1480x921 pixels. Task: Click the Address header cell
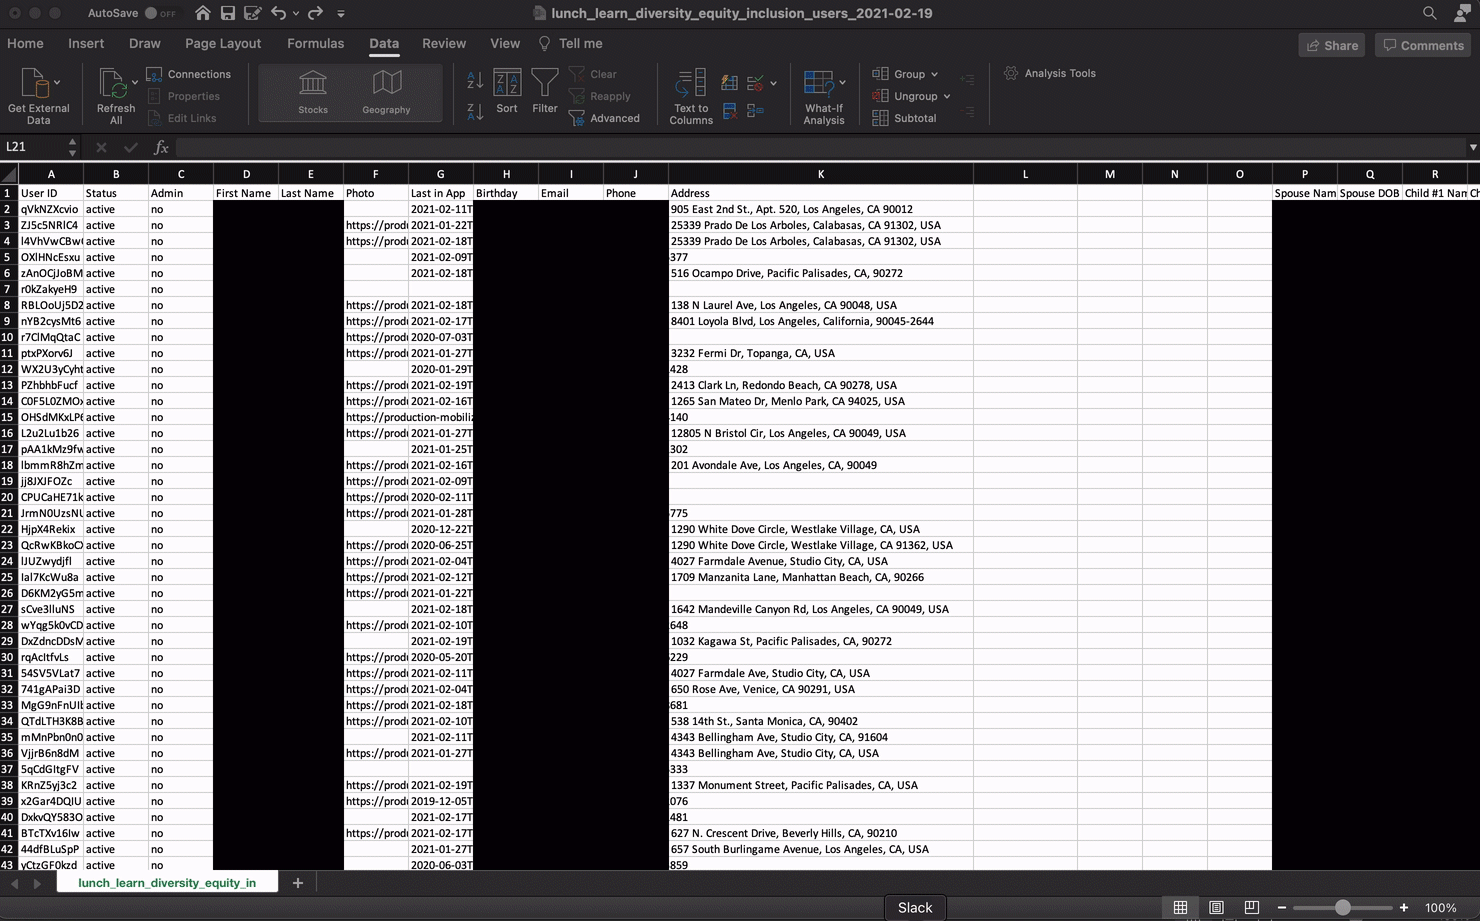821,193
